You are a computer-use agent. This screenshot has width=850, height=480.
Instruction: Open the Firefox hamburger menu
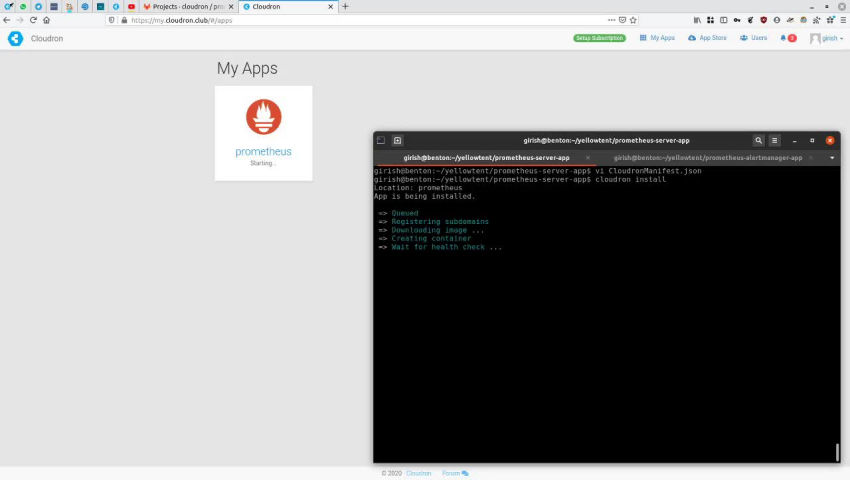point(841,20)
